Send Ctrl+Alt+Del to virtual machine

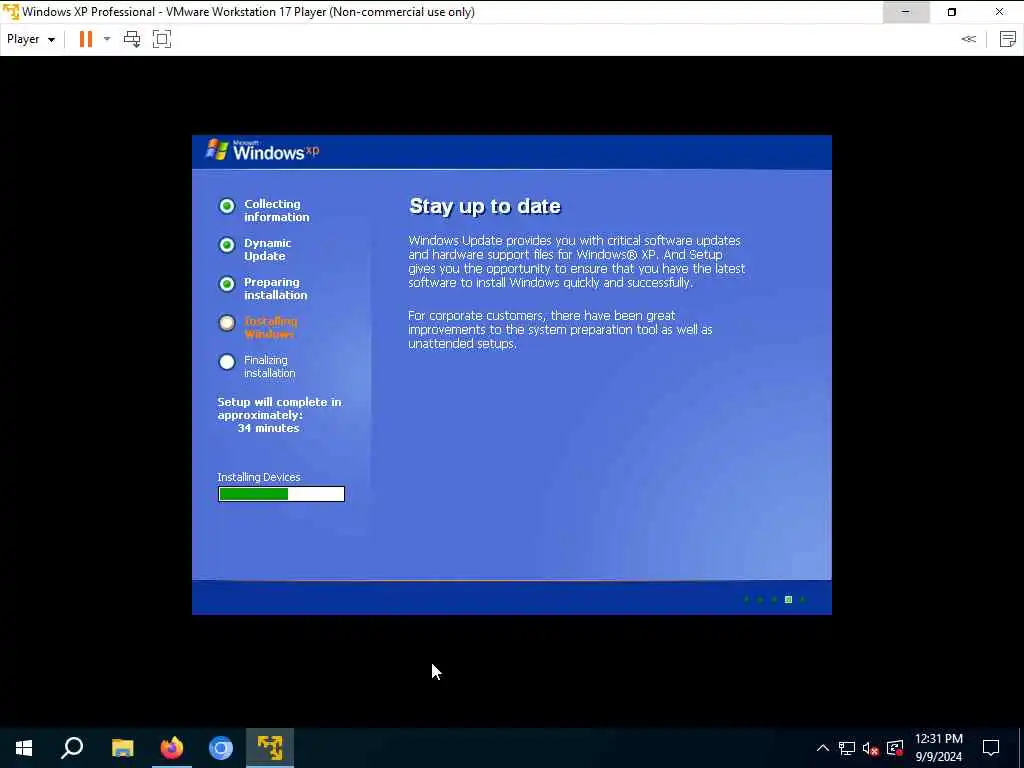coord(132,39)
